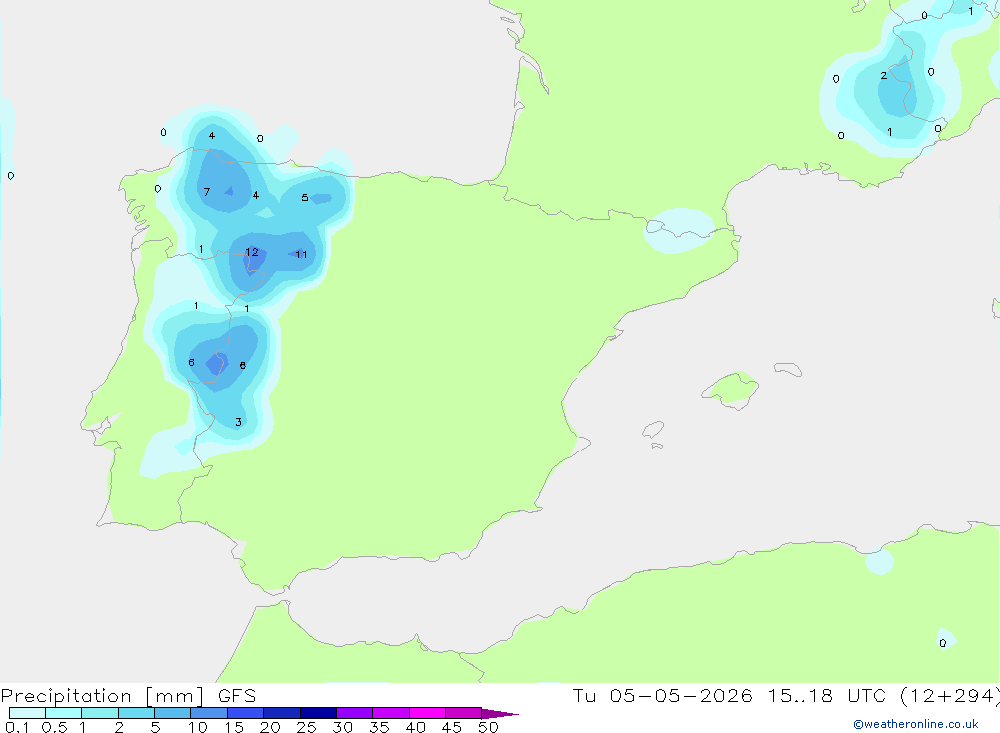Click the '3' precipitation value in Portugal

point(239,422)
